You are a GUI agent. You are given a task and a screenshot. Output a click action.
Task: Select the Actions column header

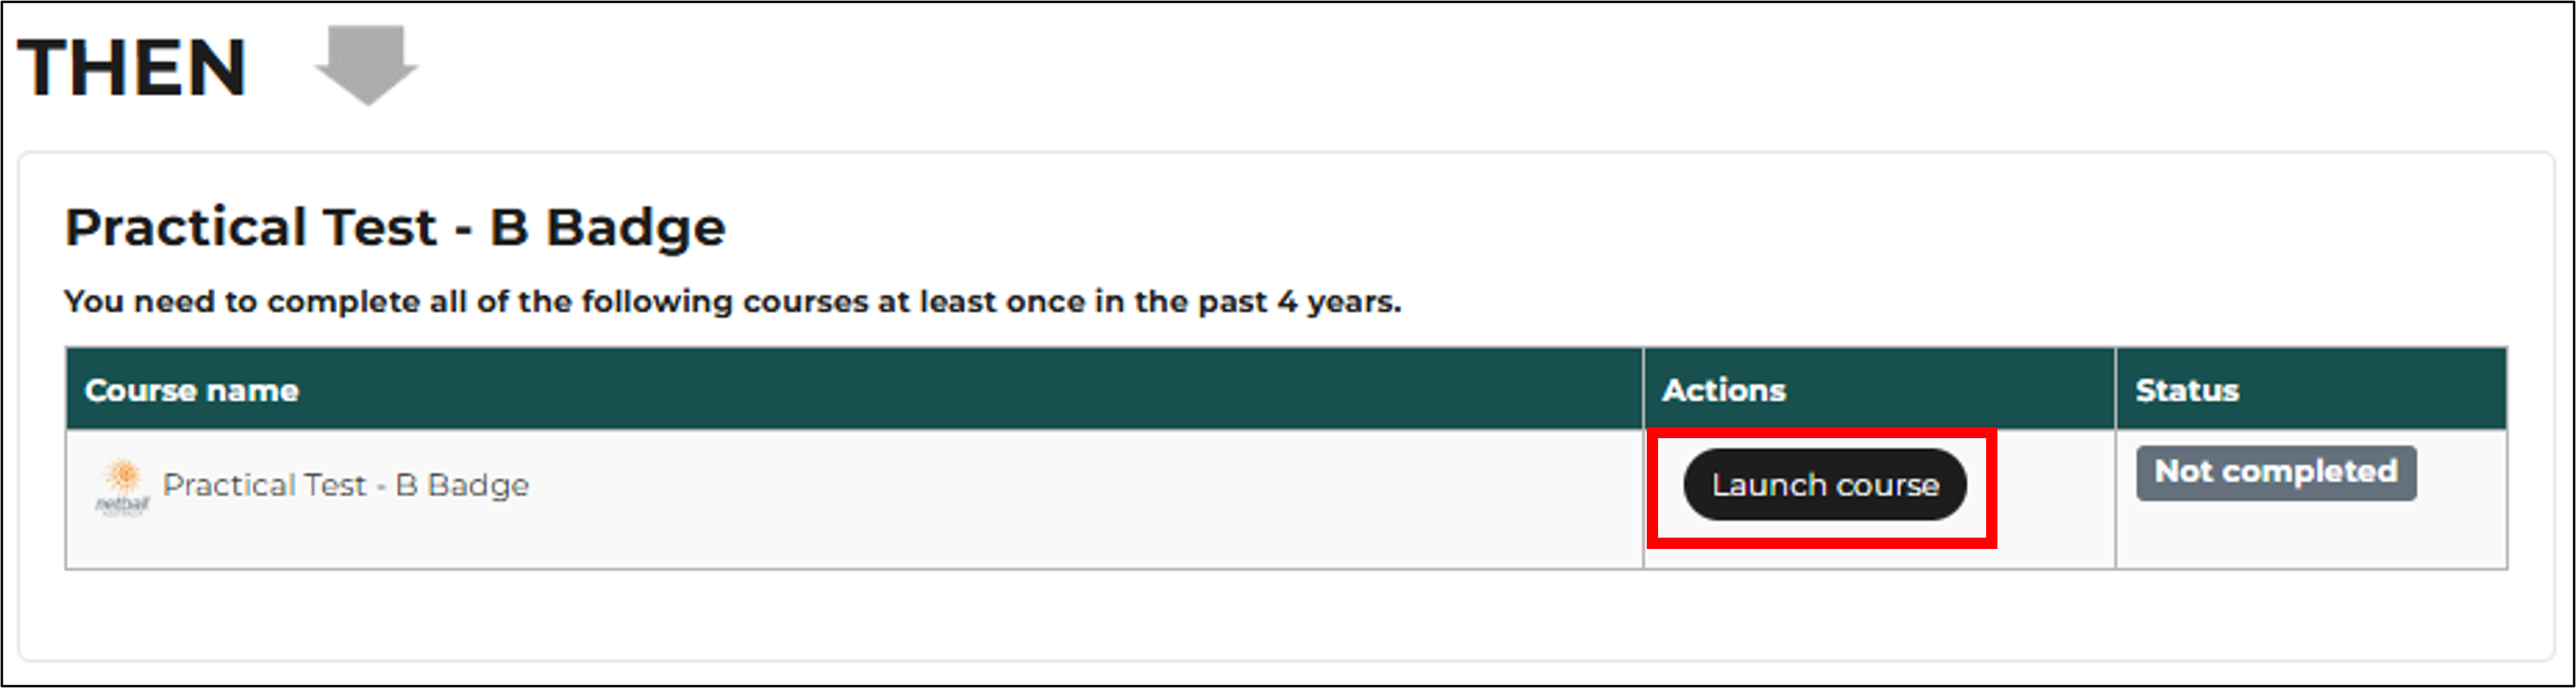click(1723, 391)
